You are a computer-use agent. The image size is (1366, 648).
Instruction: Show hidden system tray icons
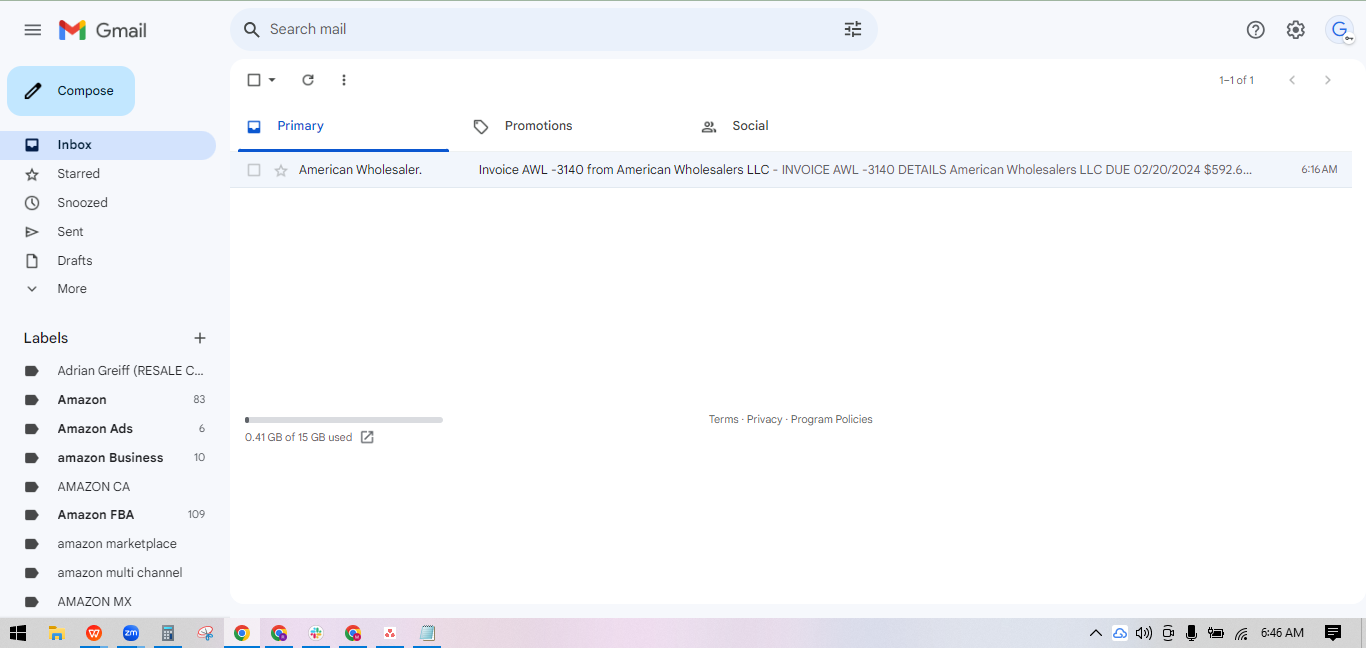[1096, 633]
